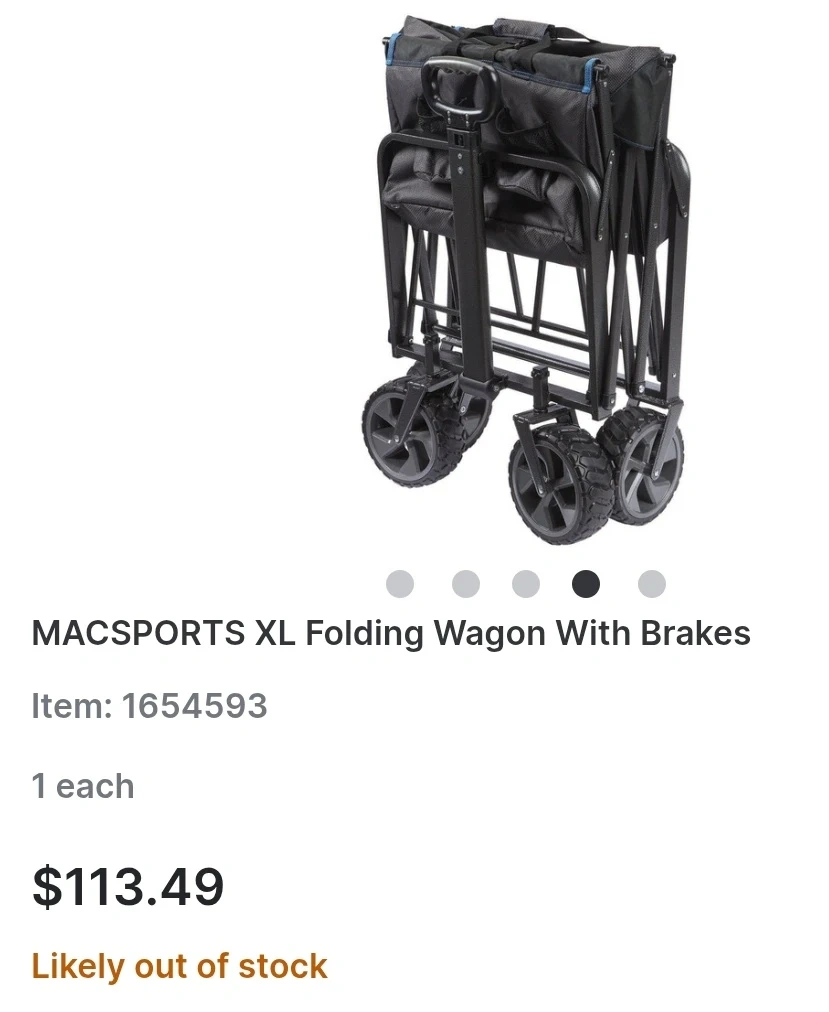
Task: Click the active fourth carousel dot
Action: (586, 584)
